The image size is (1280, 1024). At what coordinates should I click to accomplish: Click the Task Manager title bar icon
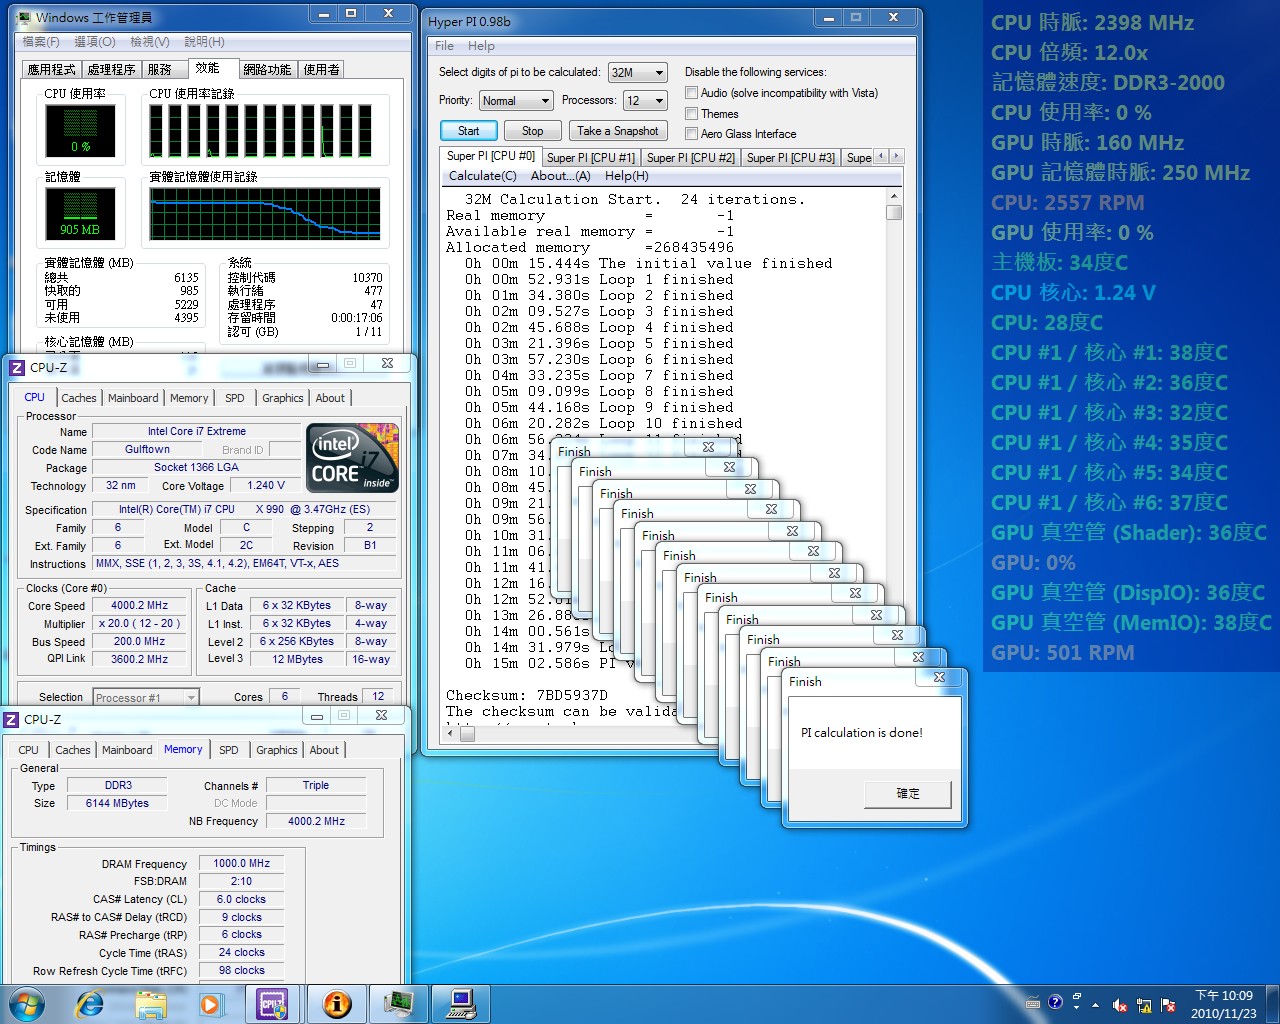click(x=24, y=17)
